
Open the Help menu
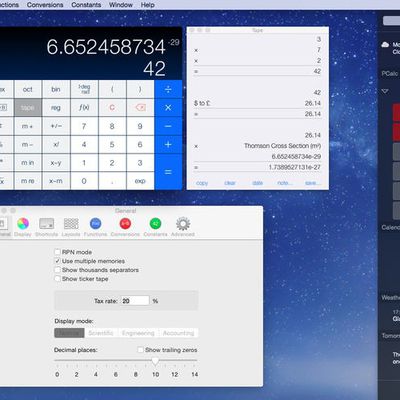click(x=148, y=5)
